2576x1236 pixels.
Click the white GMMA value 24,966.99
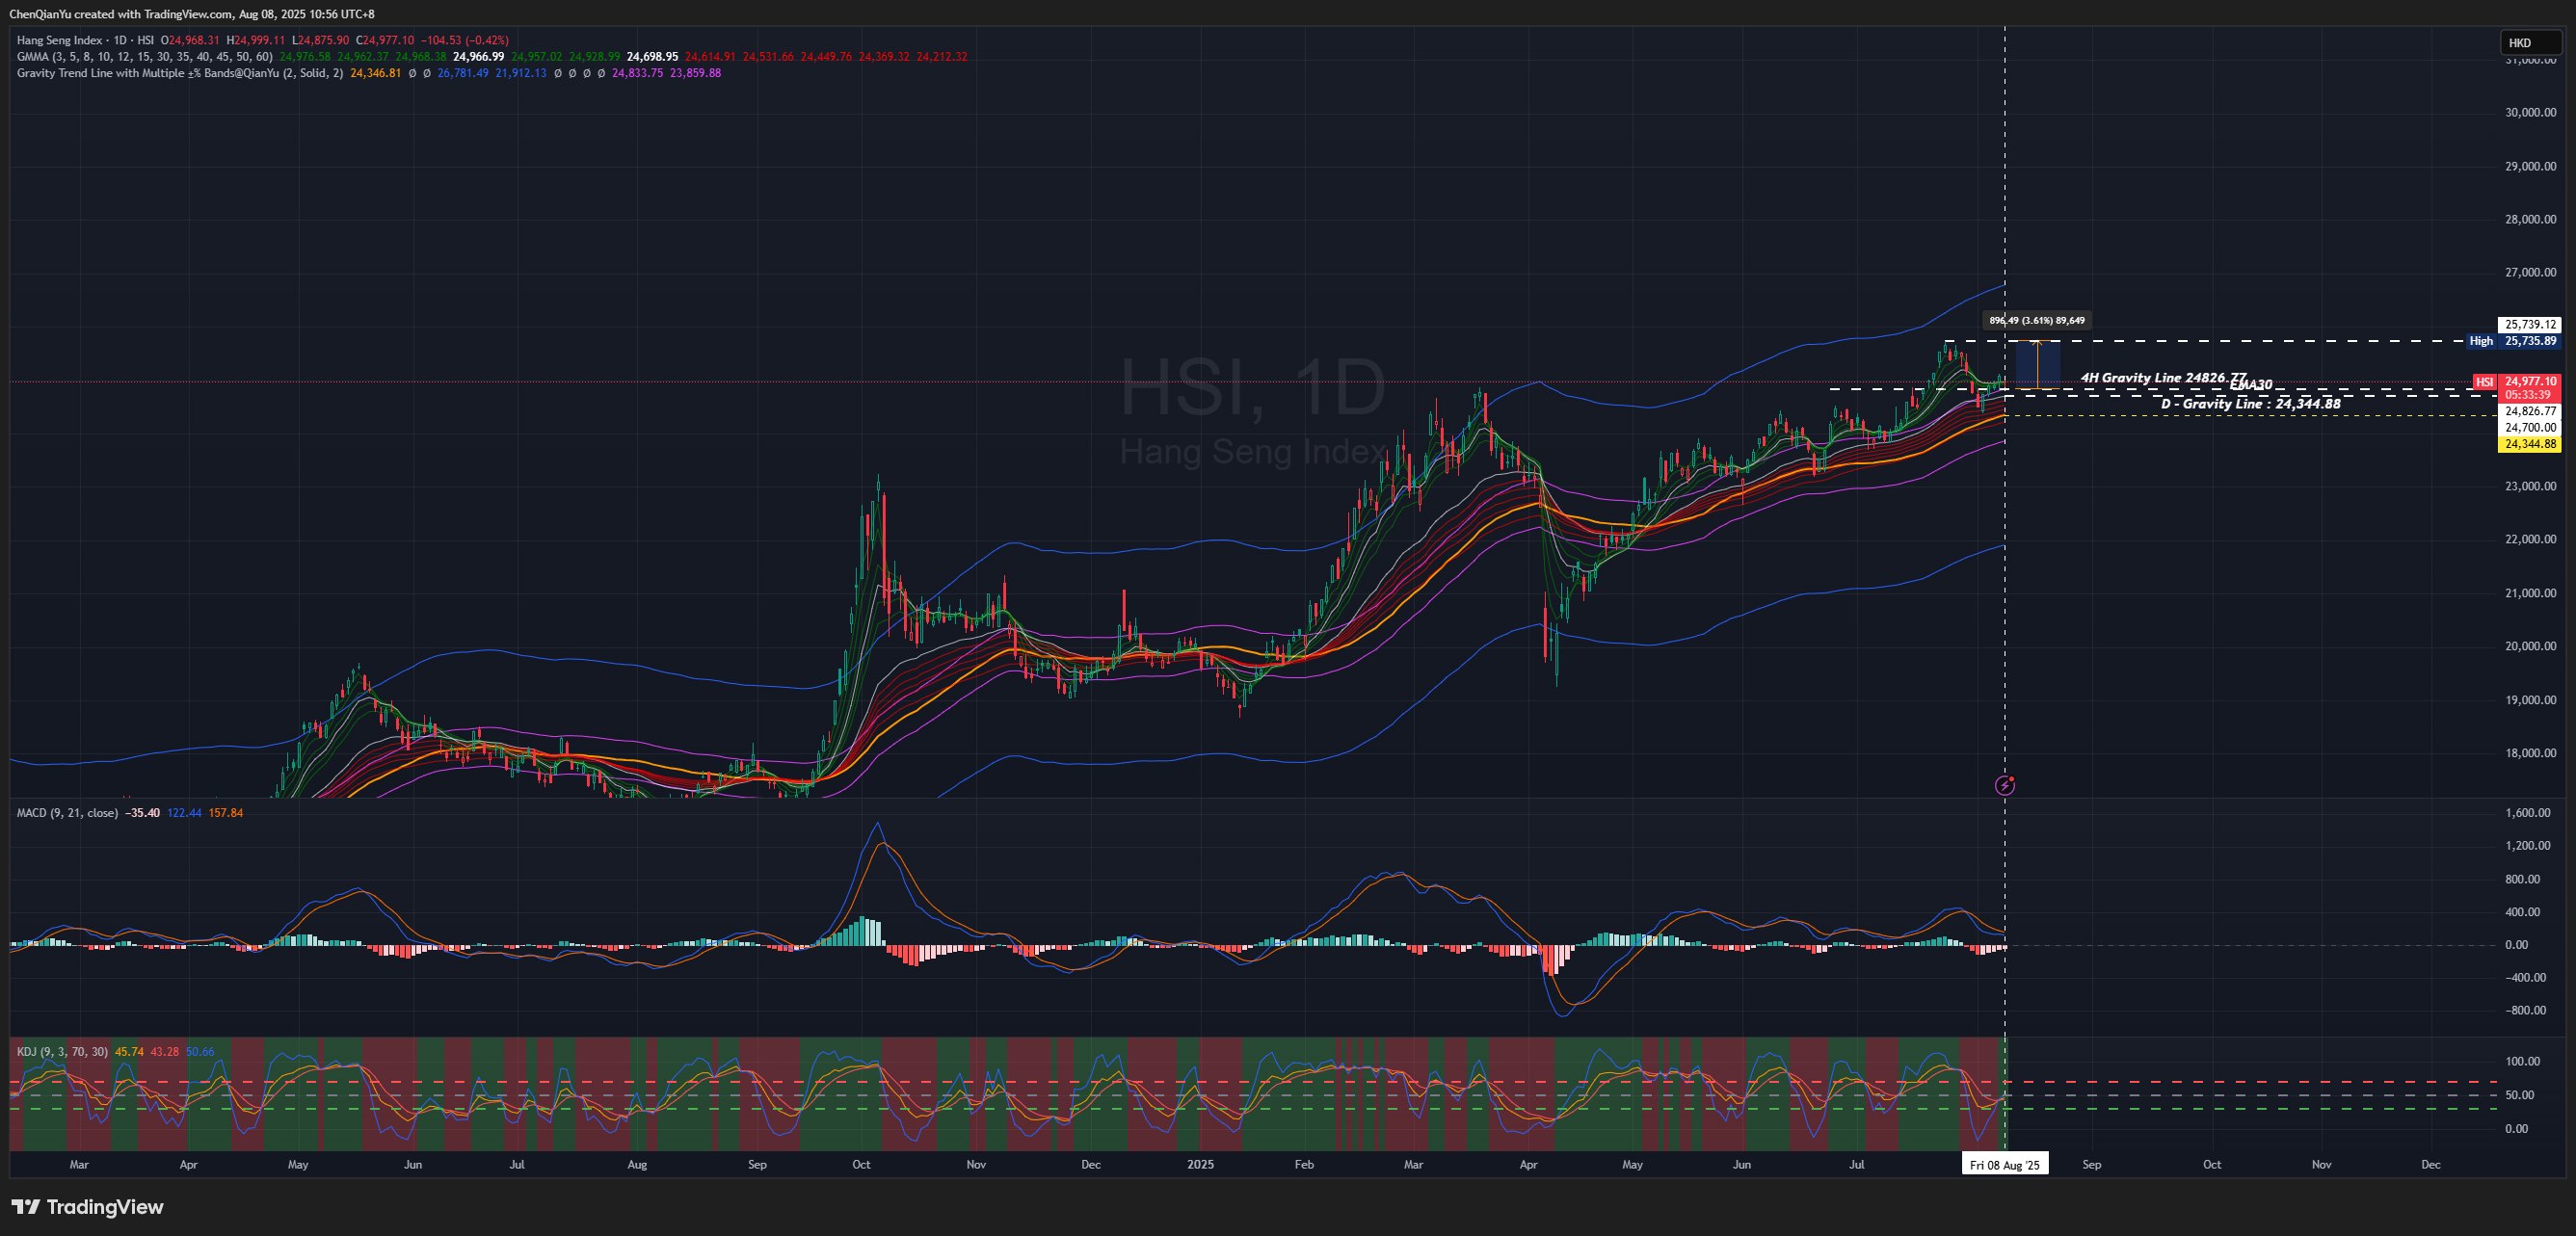[478, 57]
